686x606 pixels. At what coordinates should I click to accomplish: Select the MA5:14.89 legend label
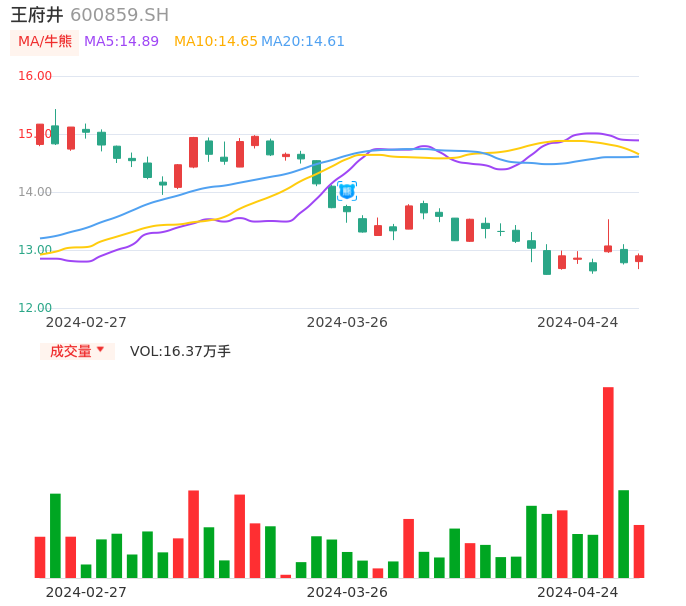click(121, 42)
